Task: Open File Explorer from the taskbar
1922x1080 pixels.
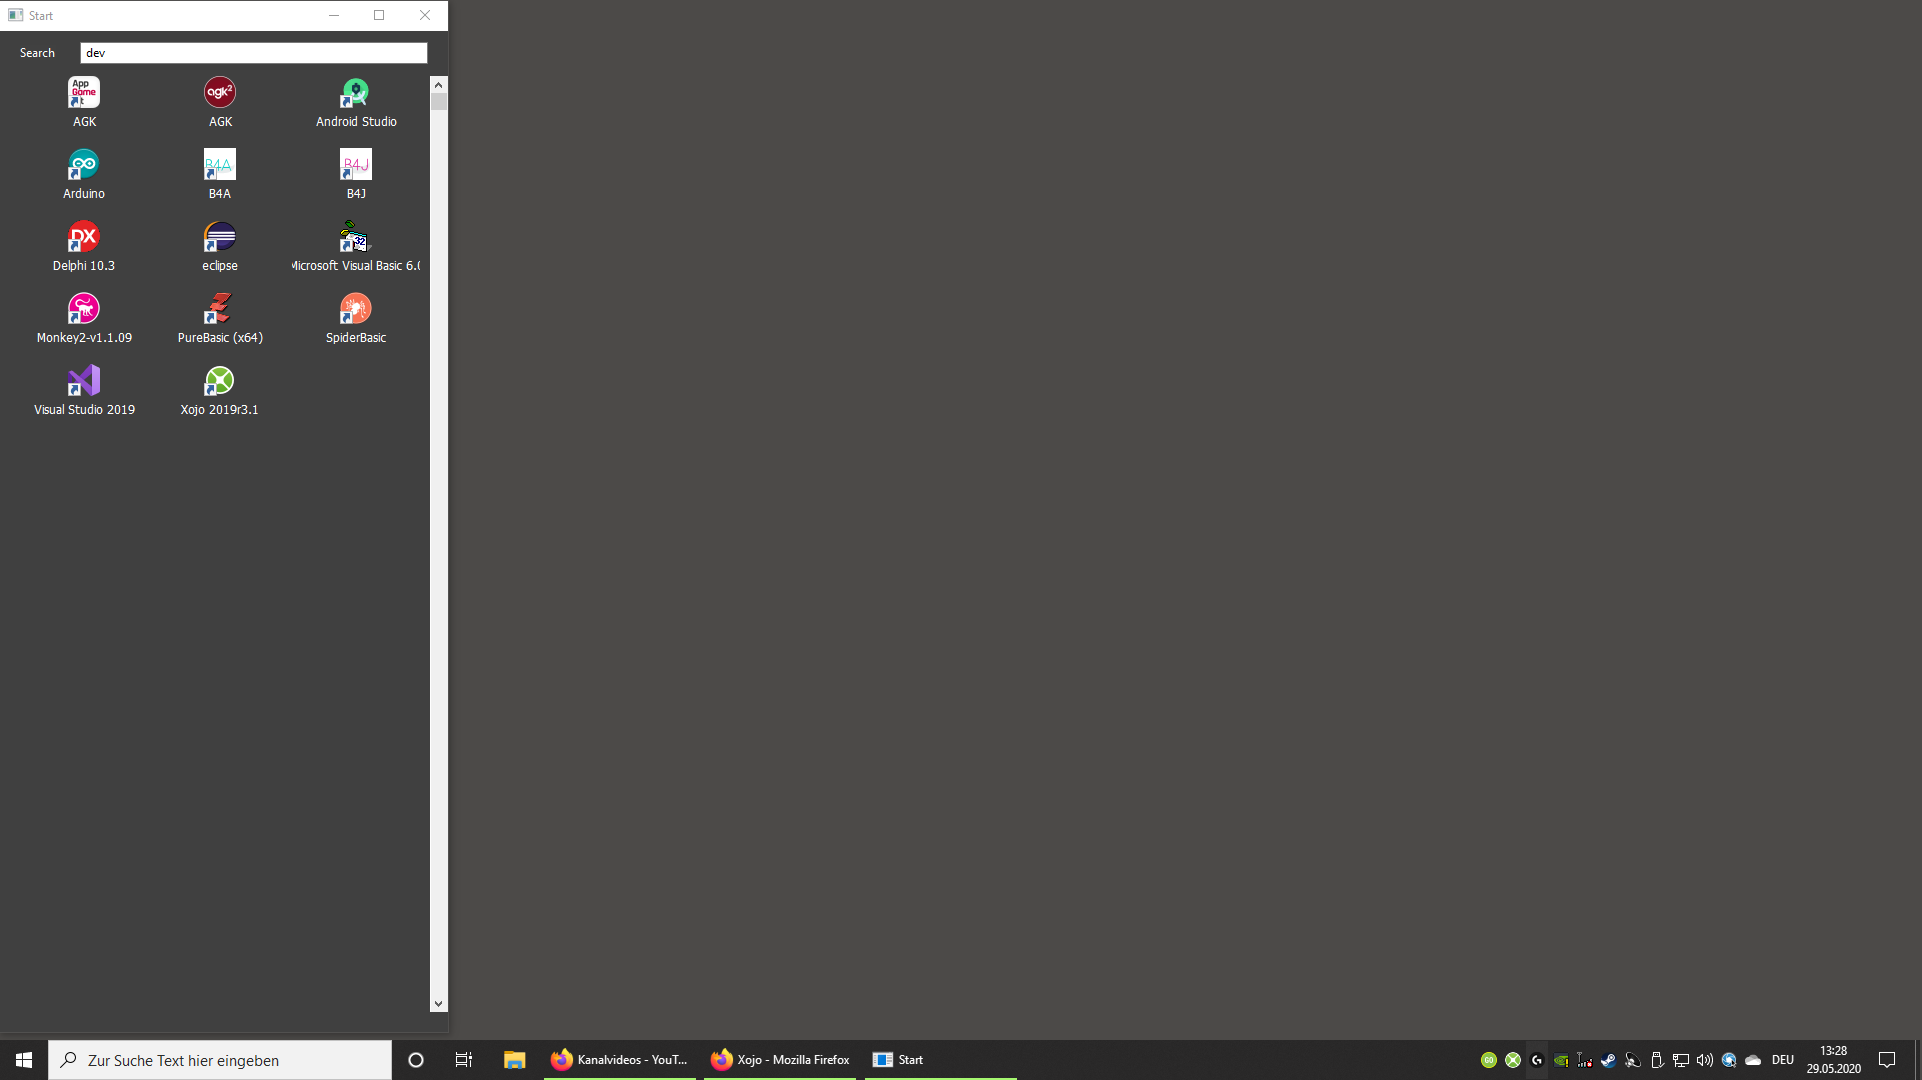Action: 514,1060
